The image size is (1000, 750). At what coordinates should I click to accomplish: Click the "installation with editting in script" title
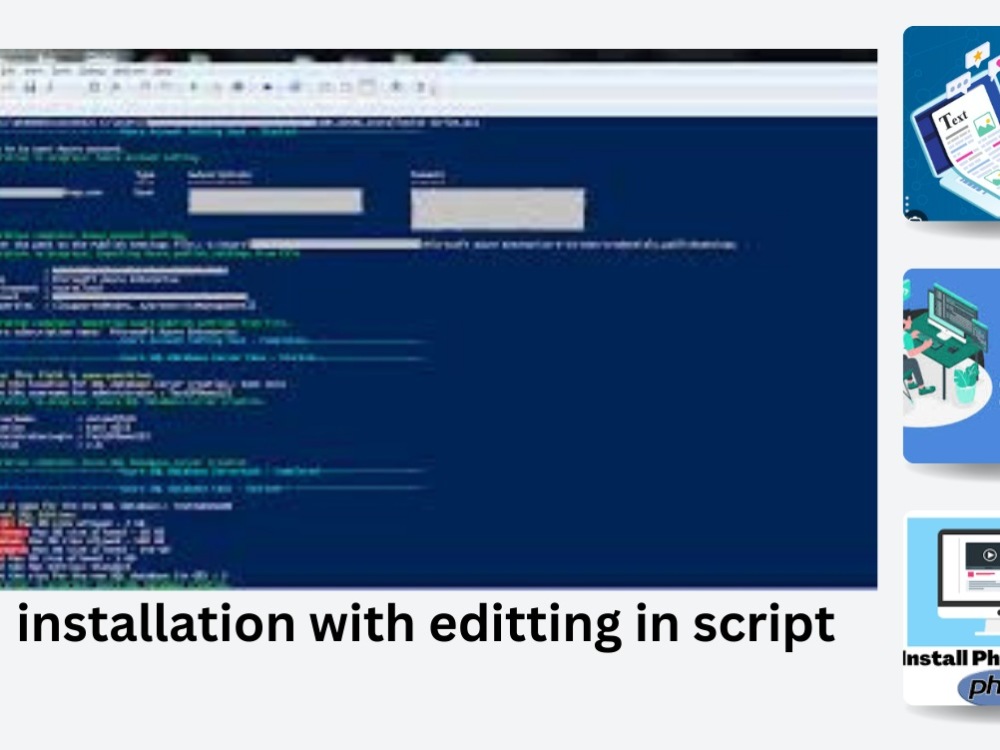pos(426,624)
